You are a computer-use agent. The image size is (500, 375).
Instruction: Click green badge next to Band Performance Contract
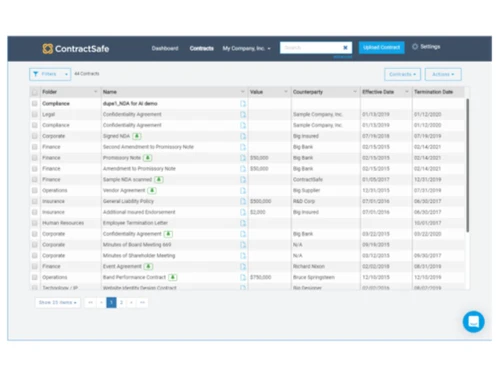[173, 277]
